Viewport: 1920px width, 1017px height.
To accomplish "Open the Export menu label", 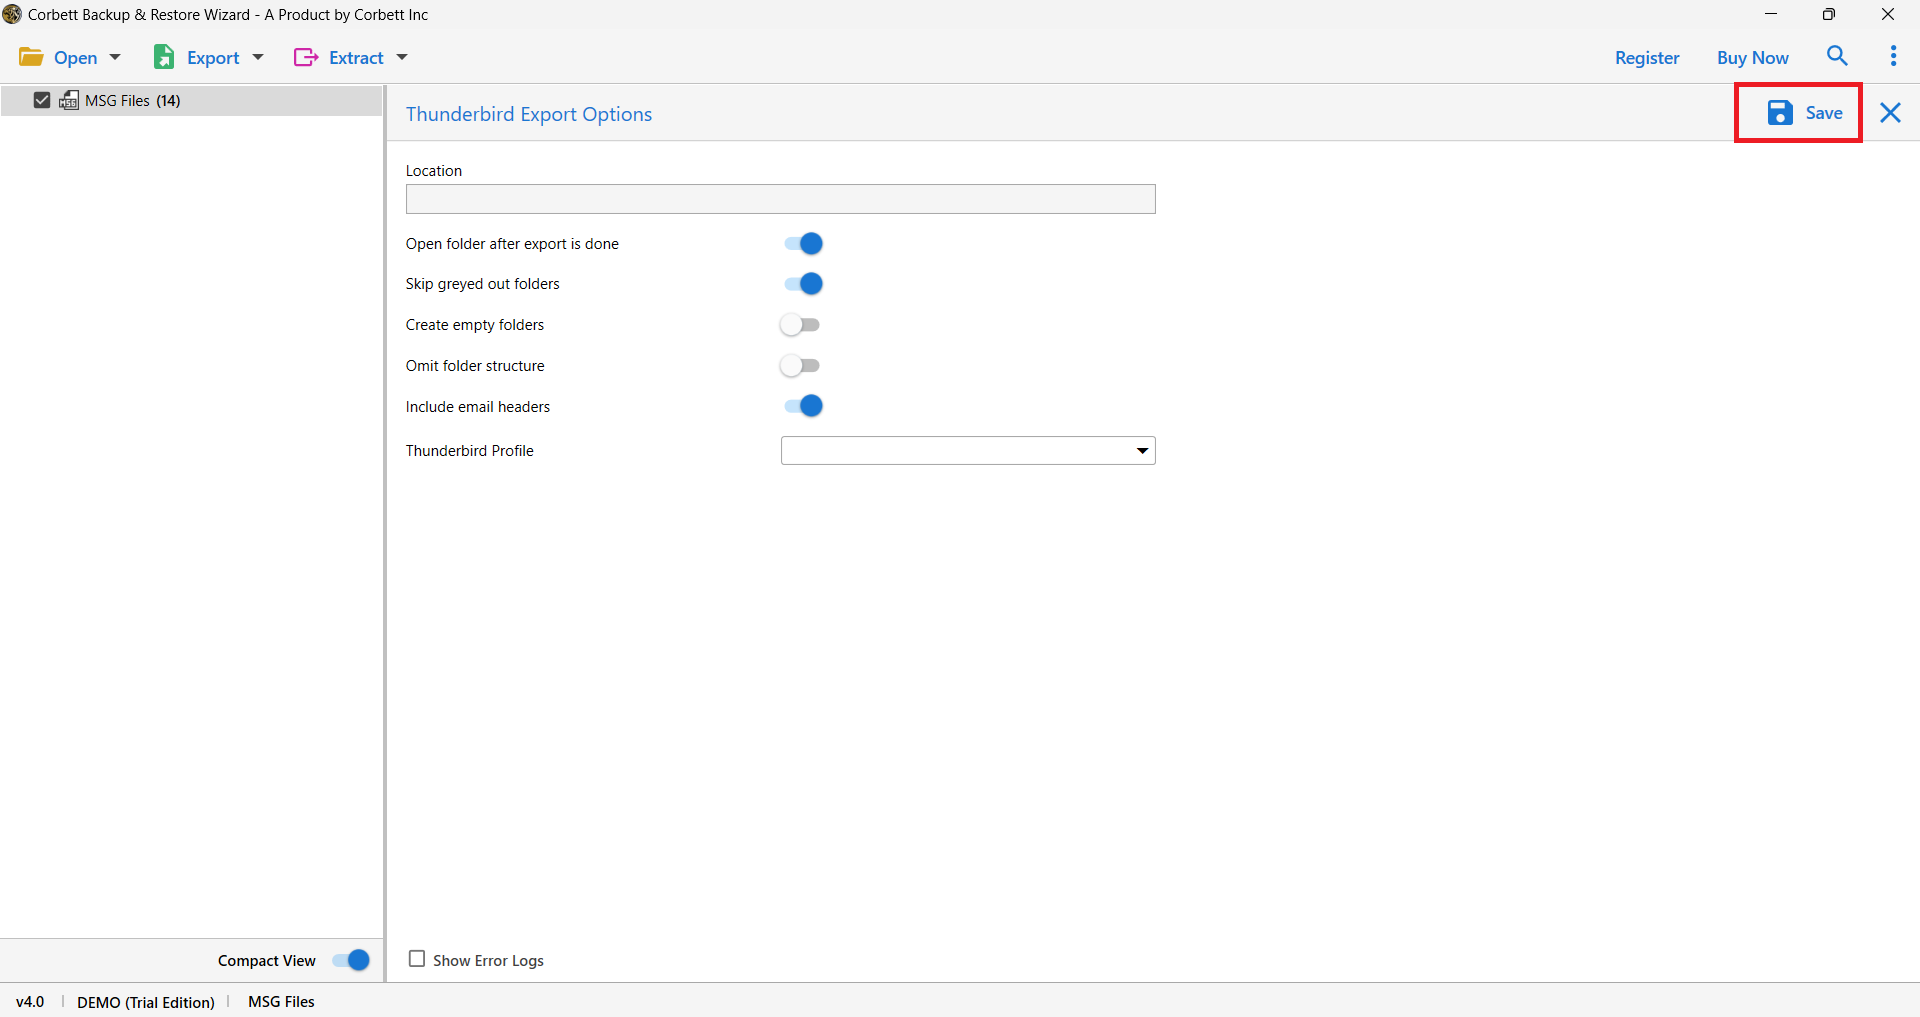I will (x=213, y=58).
